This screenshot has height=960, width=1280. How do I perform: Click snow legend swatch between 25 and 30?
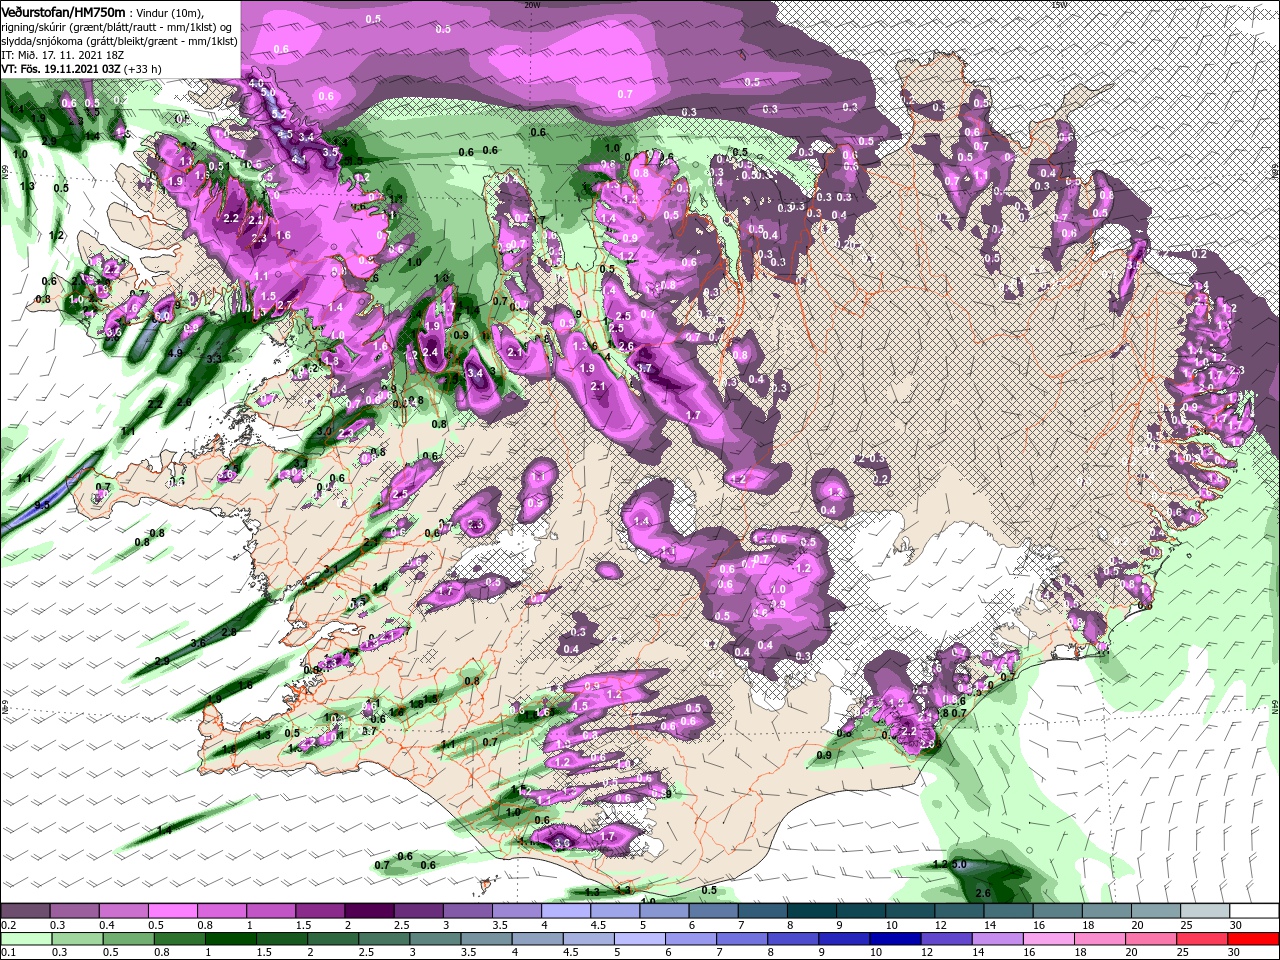1206,911
